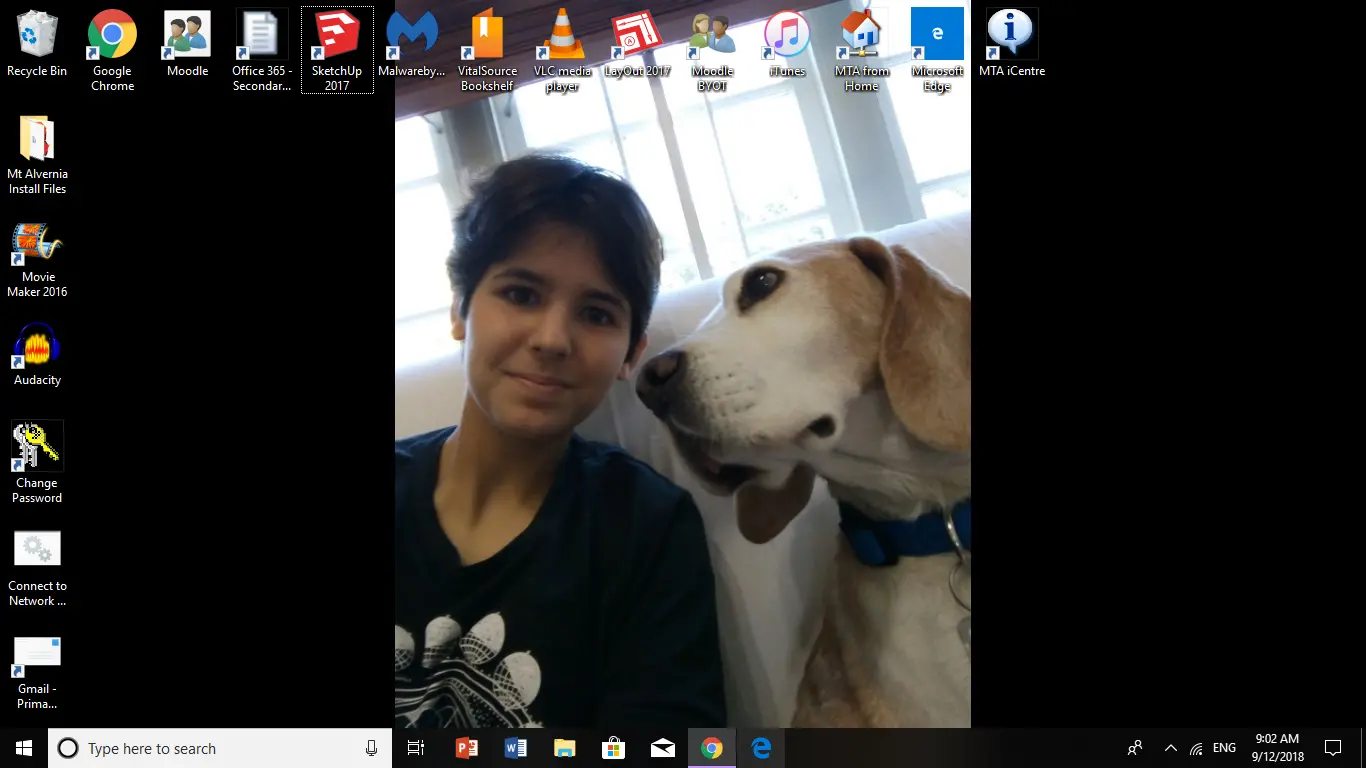Select the Office 365 Secondary shortcut
The width and height of the screenshot is (1366, 768).
click(x=262, y=50)
